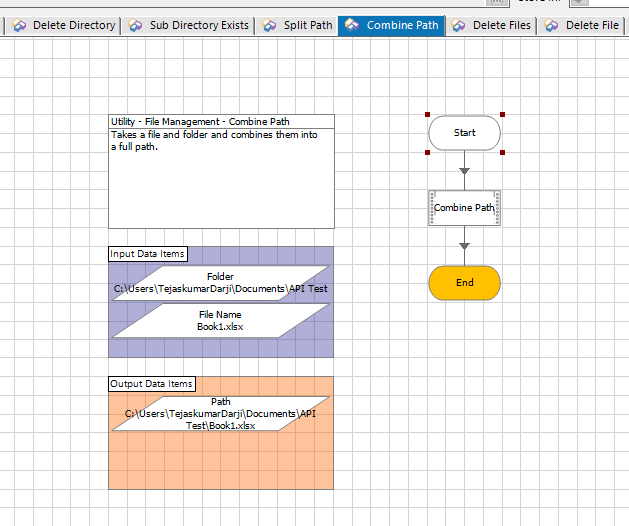Select the orange End stage
Viewport: 629px width, 526px height.
(464, 283)
